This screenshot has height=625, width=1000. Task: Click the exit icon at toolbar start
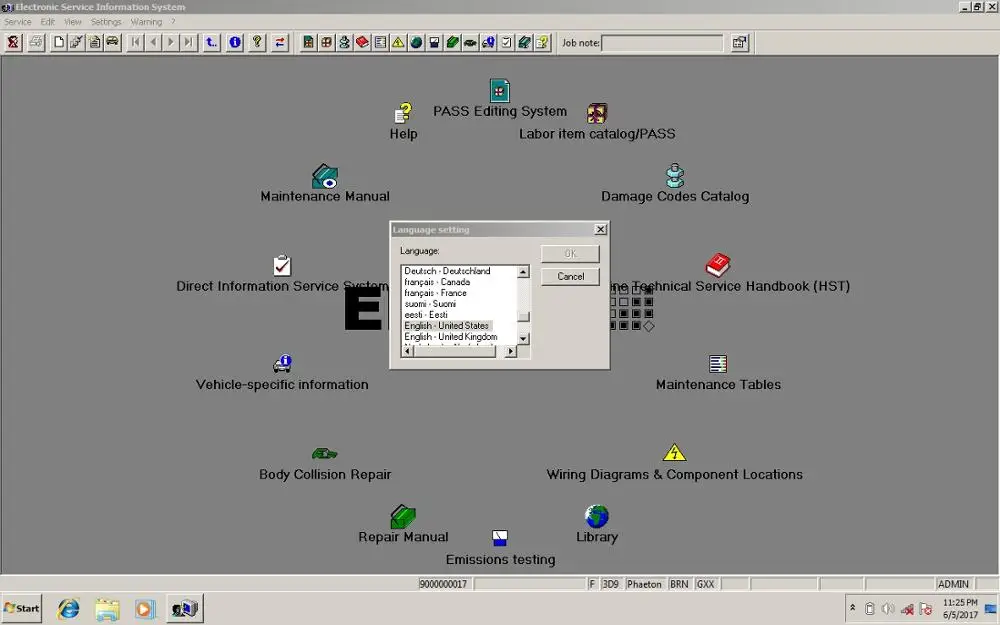tap(13, 43)
